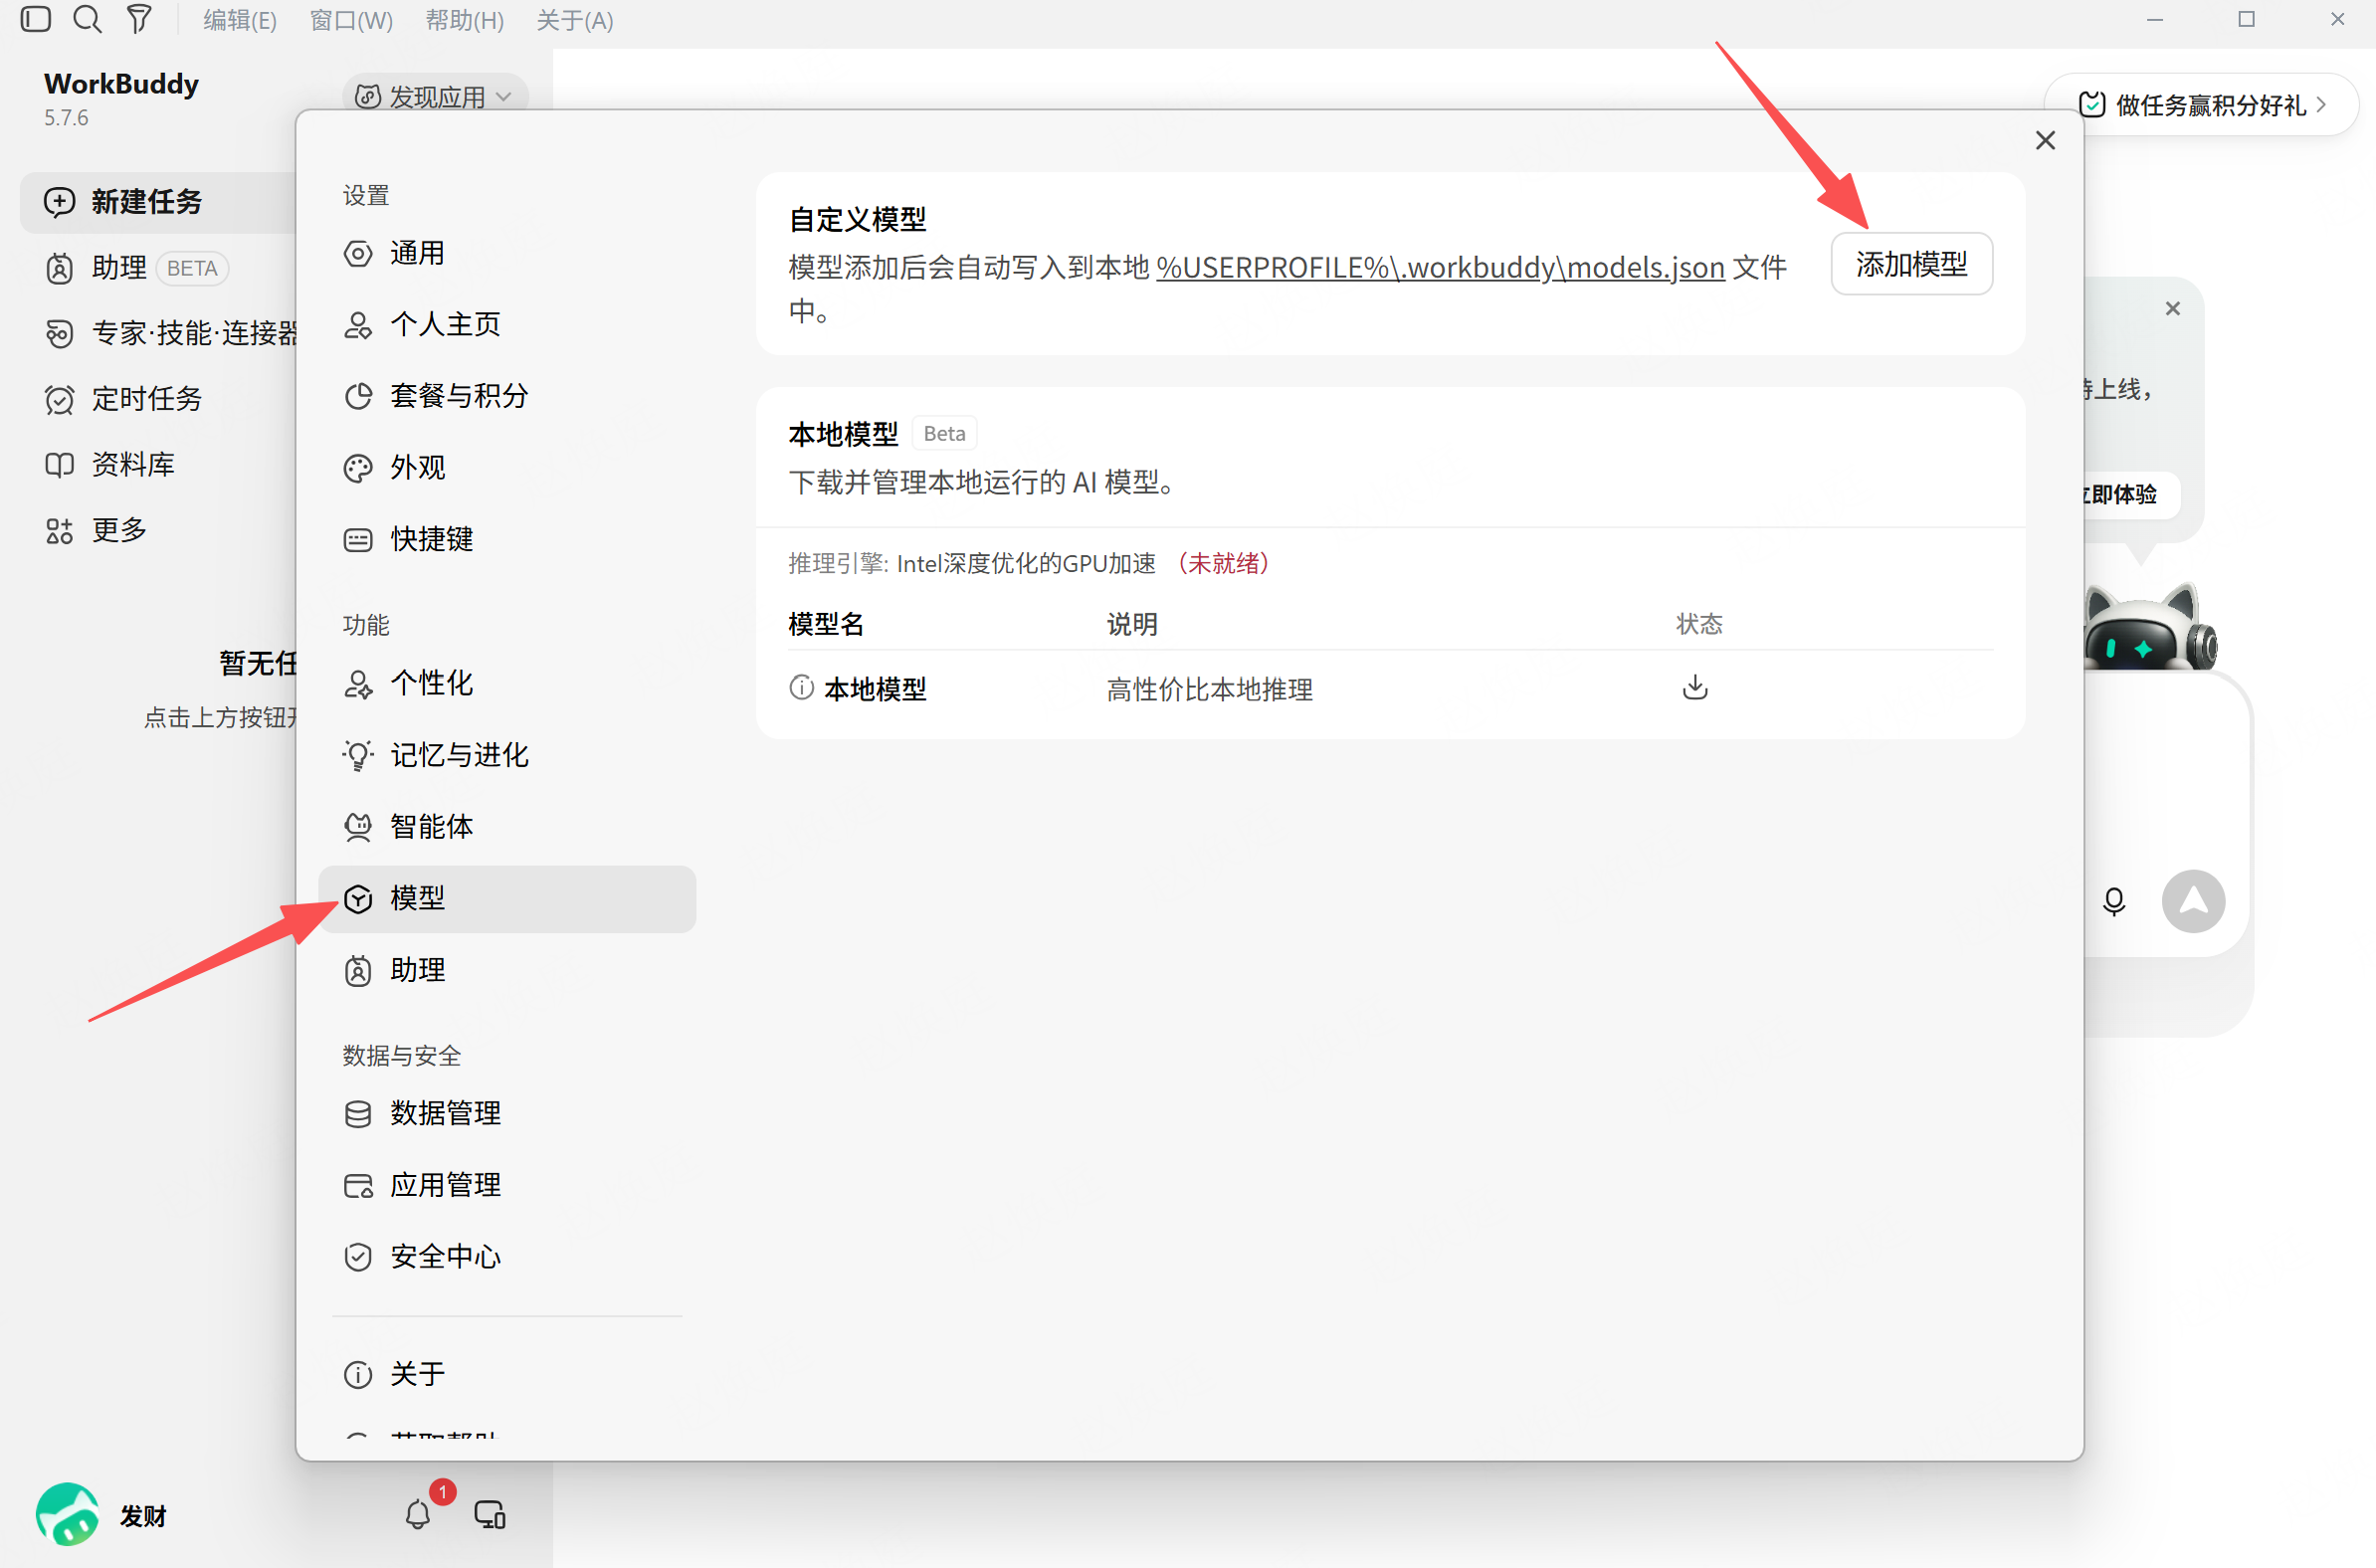Image resolution: width=2376 pixels, height=1568 pixels.
Task: Click the green user avatar at bottom
Action: click(67, 1514)
